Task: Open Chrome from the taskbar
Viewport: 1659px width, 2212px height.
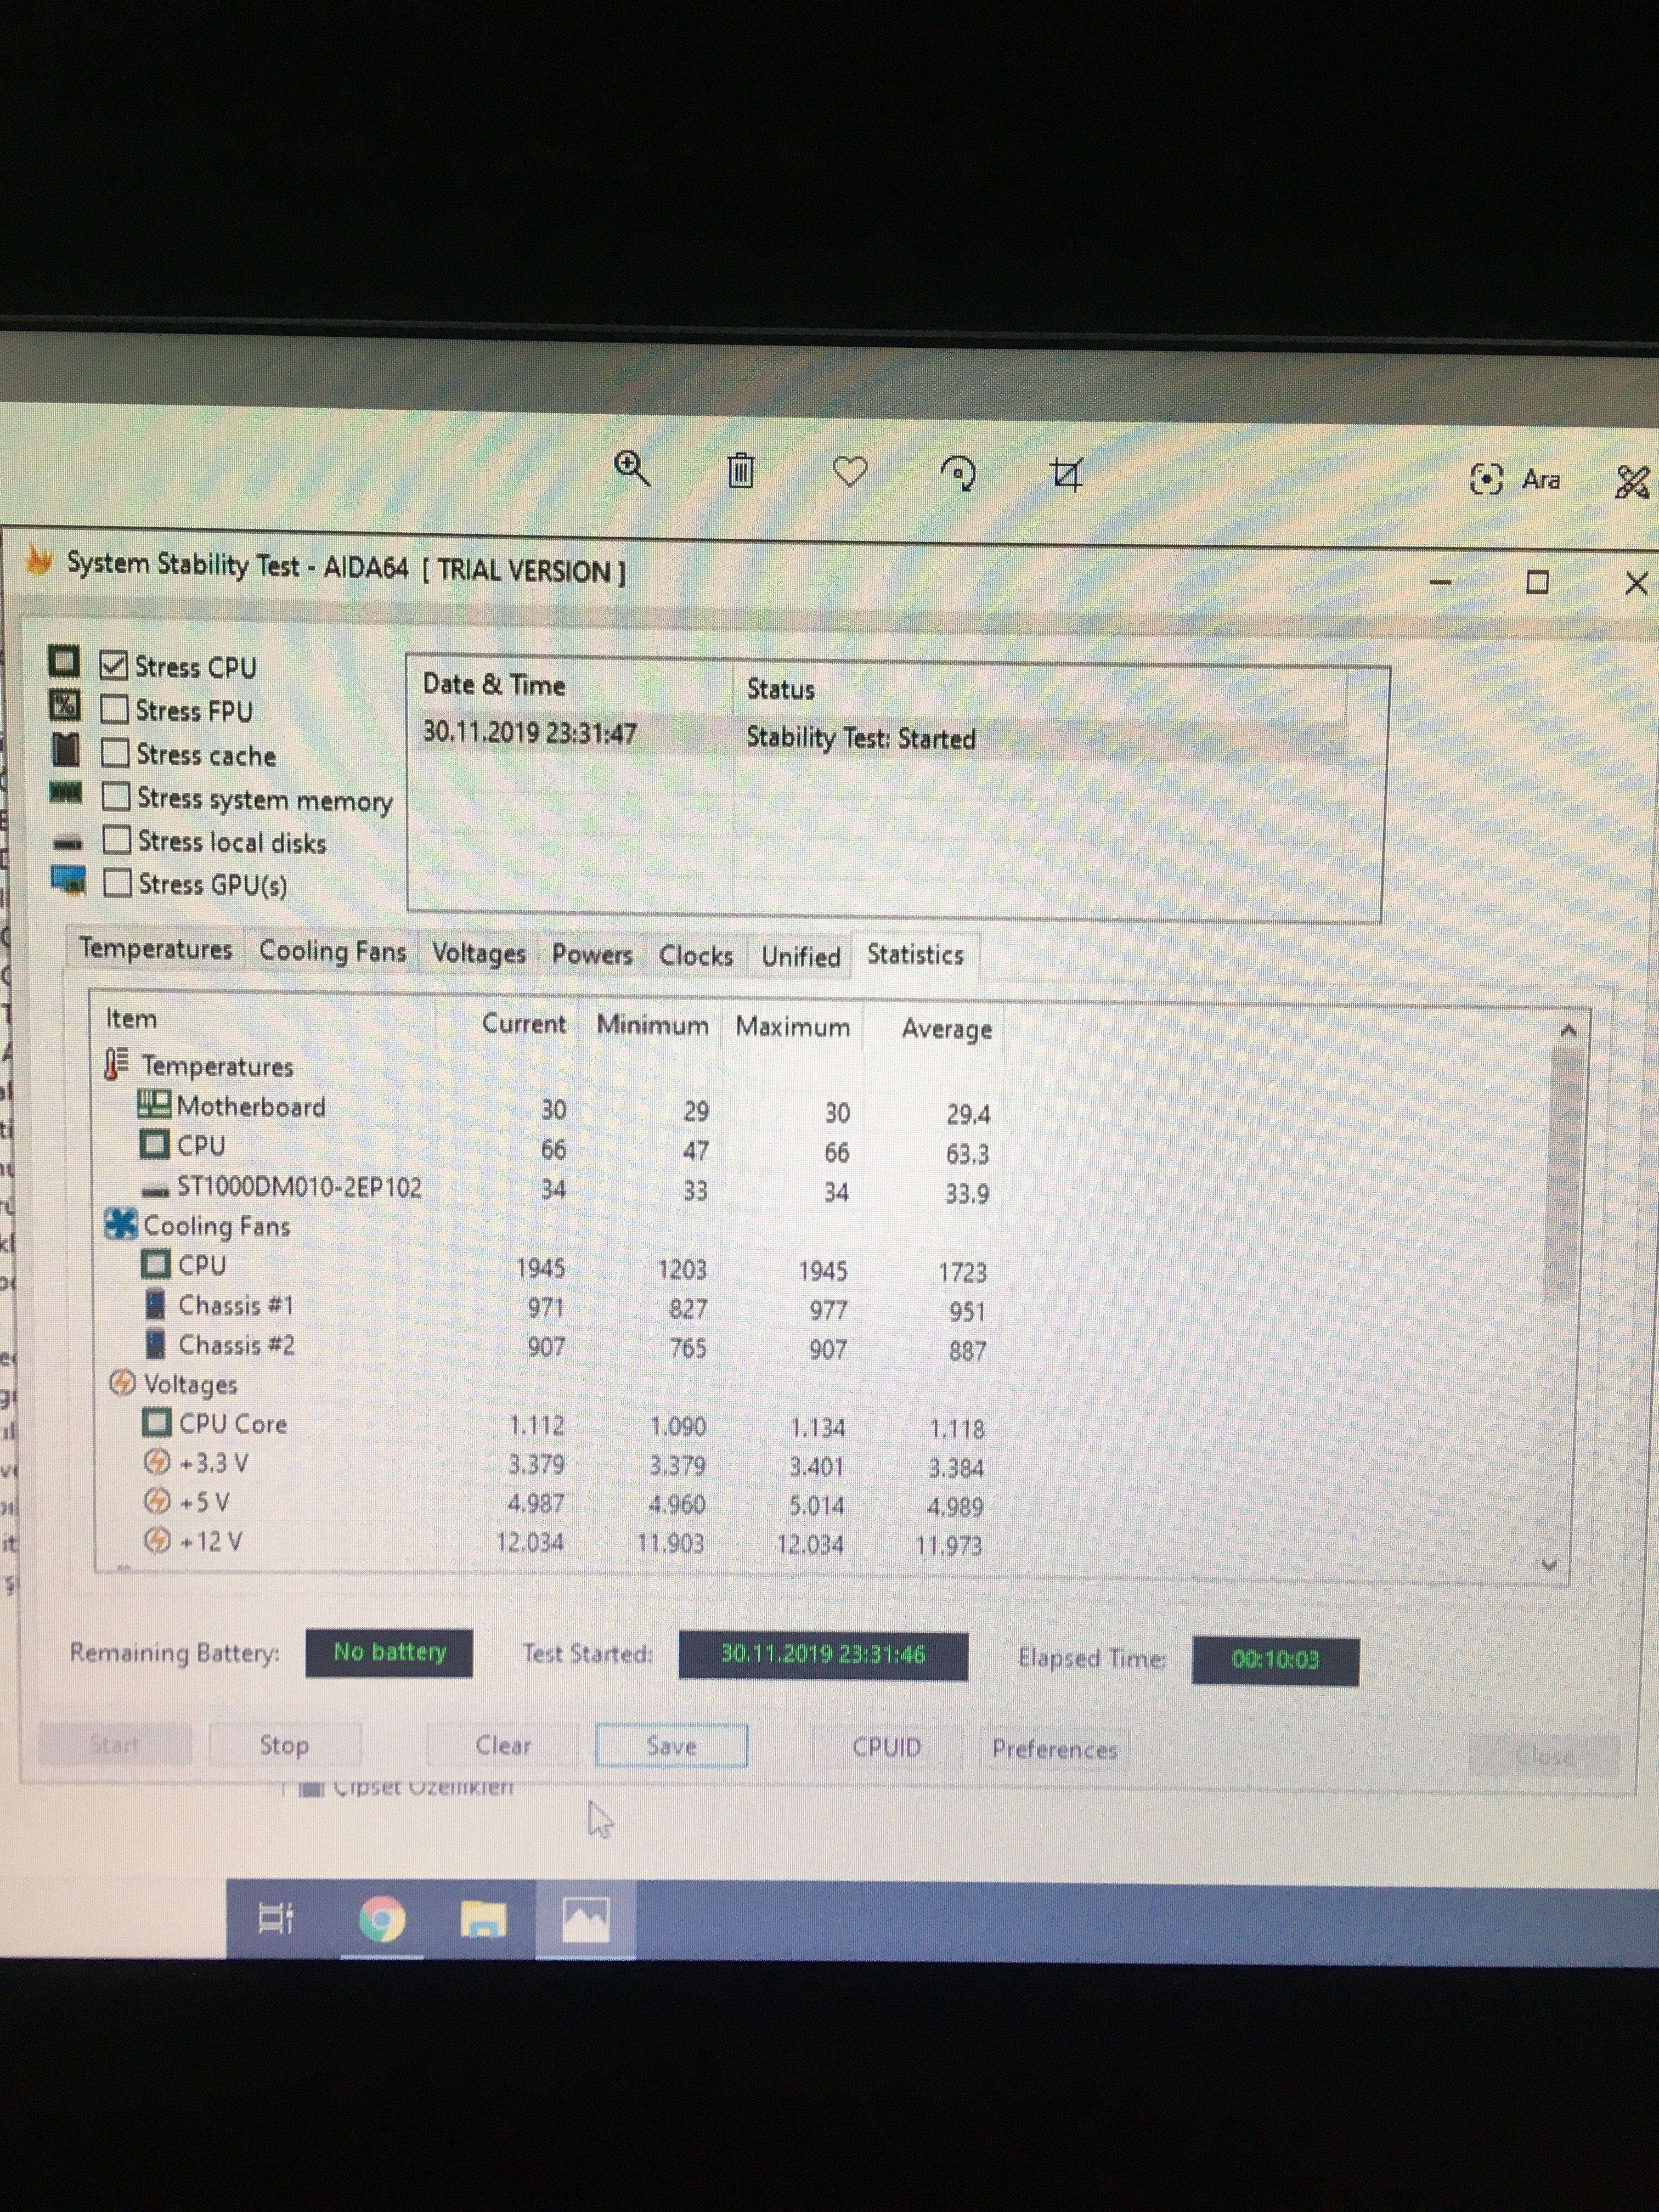Action: [x=382, y=1919]
